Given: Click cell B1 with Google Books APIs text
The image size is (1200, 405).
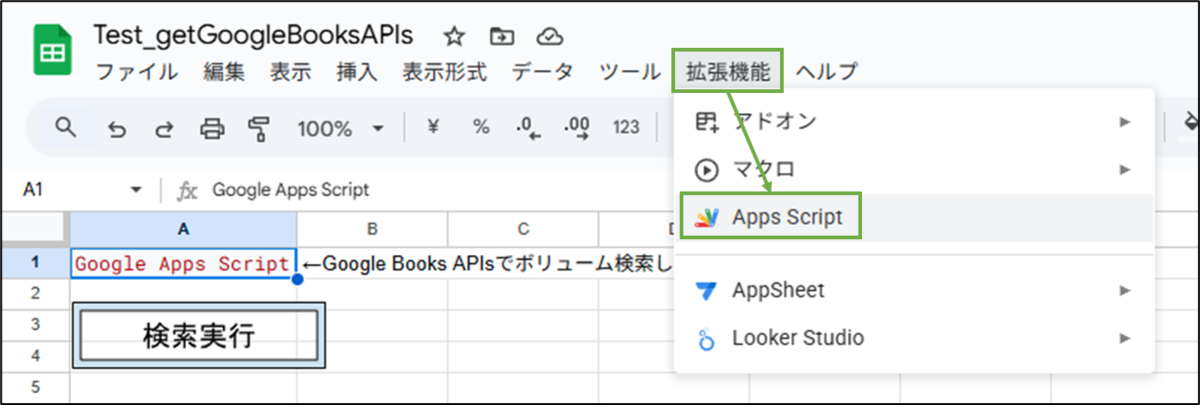Looking at the screenshot, I should pos(372,263).
